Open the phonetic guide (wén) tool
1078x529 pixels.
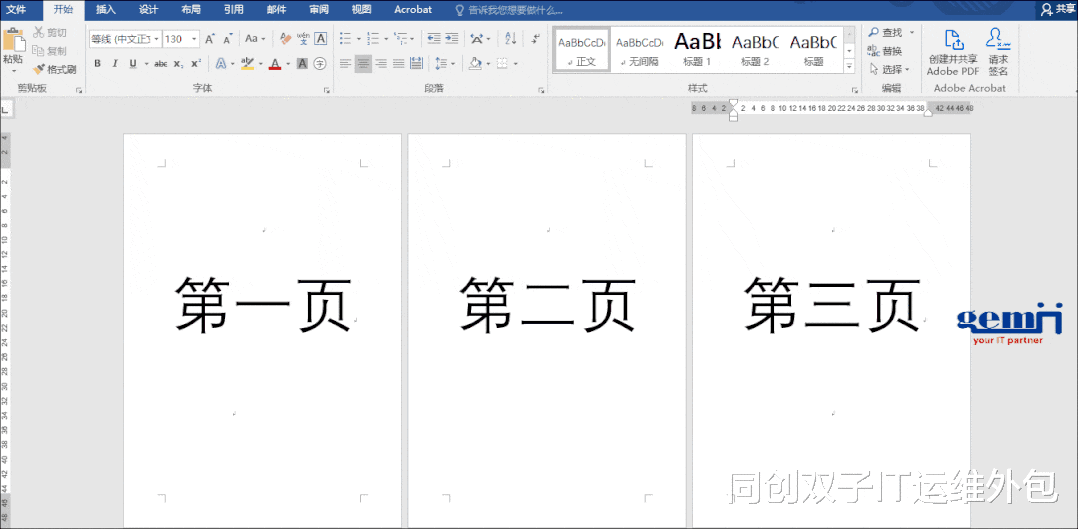[x=303, y=39]
